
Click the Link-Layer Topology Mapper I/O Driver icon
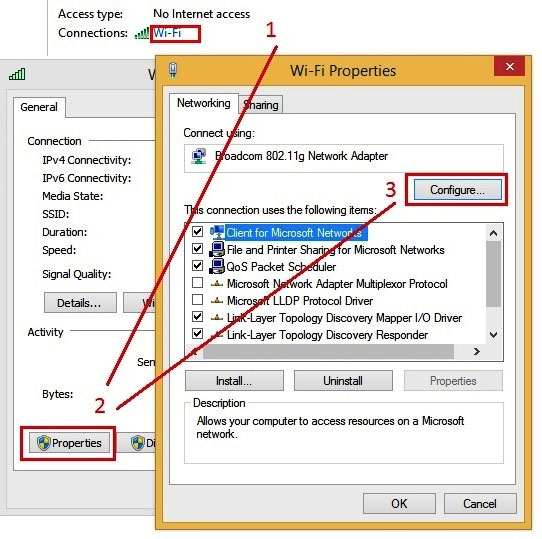pos(217,317)
